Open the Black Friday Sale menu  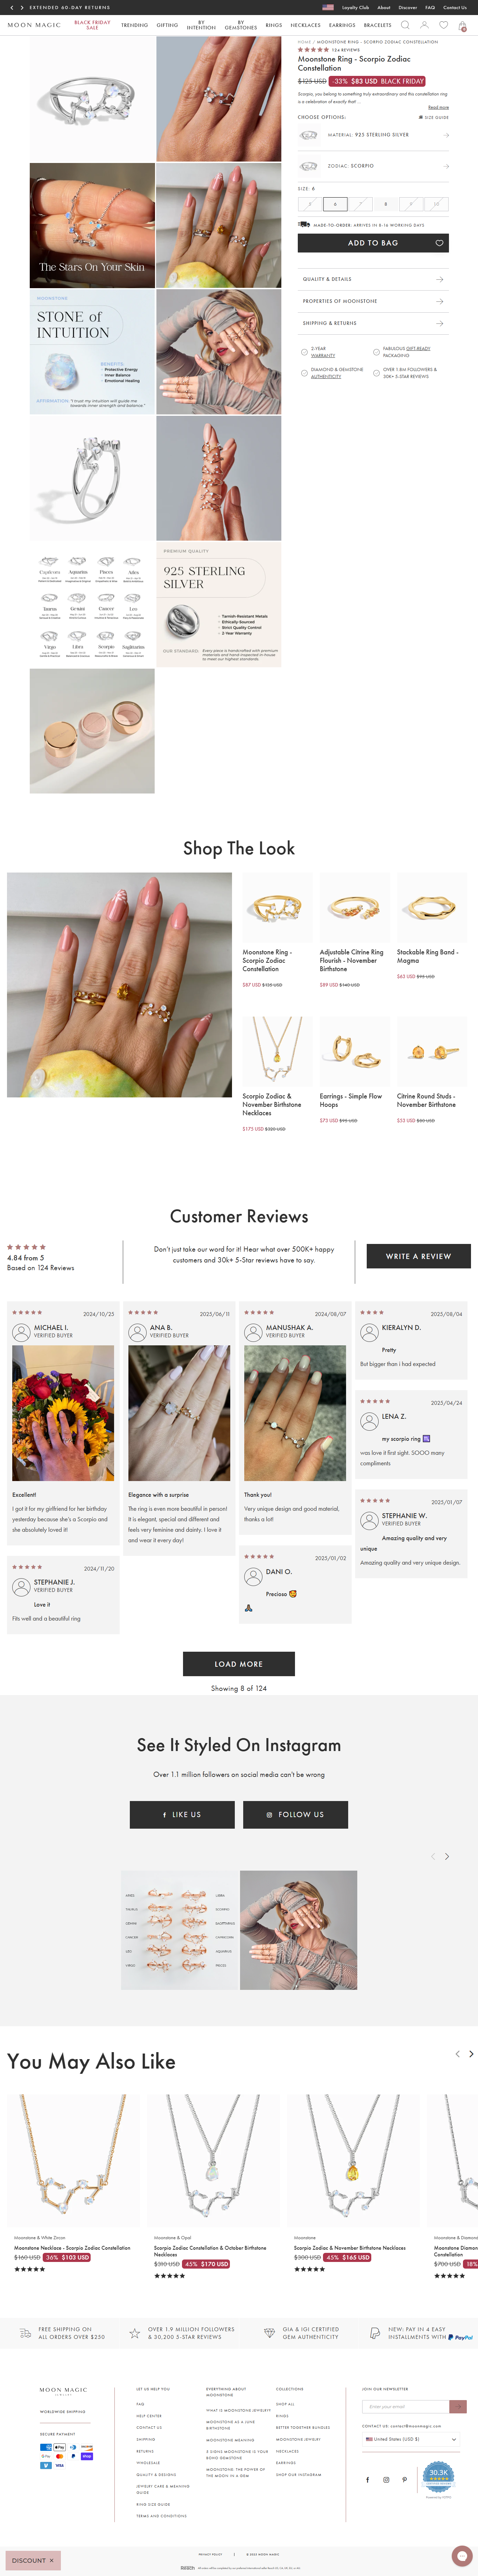click(92, 25)
